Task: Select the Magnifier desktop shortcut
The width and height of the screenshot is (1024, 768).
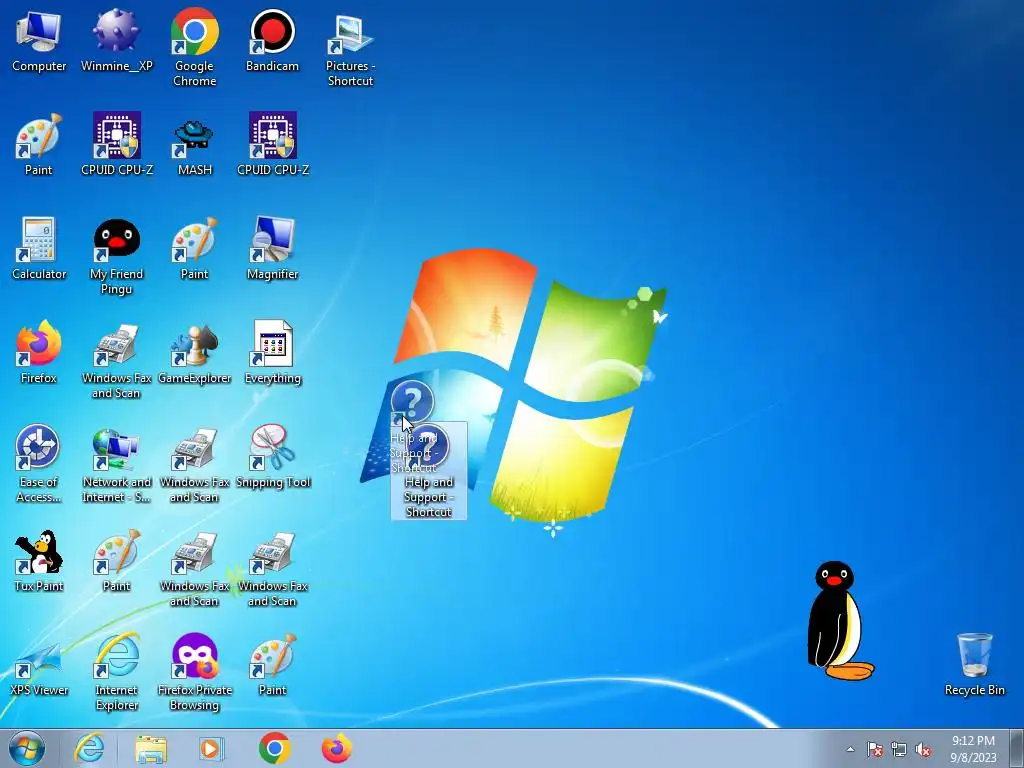Action: (272, 248)
